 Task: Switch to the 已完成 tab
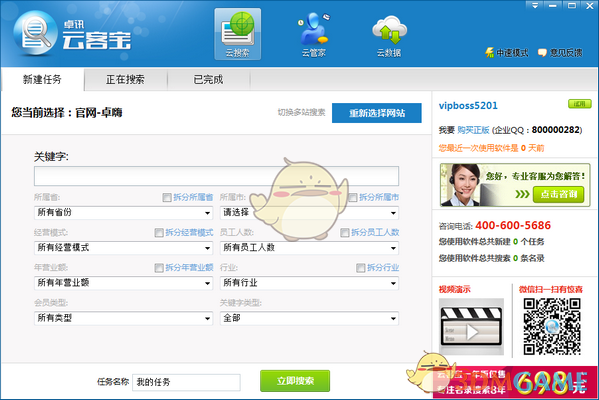click(x=208, y=79)
